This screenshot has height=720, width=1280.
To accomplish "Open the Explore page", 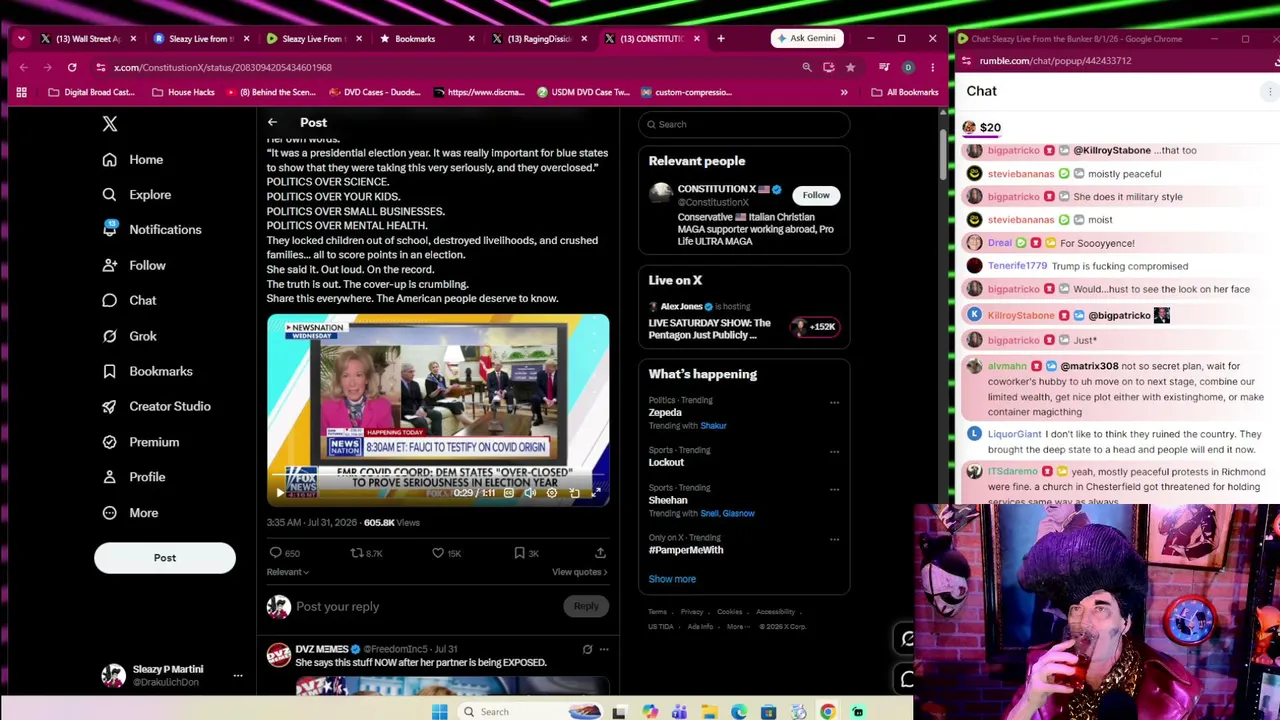I will coord(136,195).
